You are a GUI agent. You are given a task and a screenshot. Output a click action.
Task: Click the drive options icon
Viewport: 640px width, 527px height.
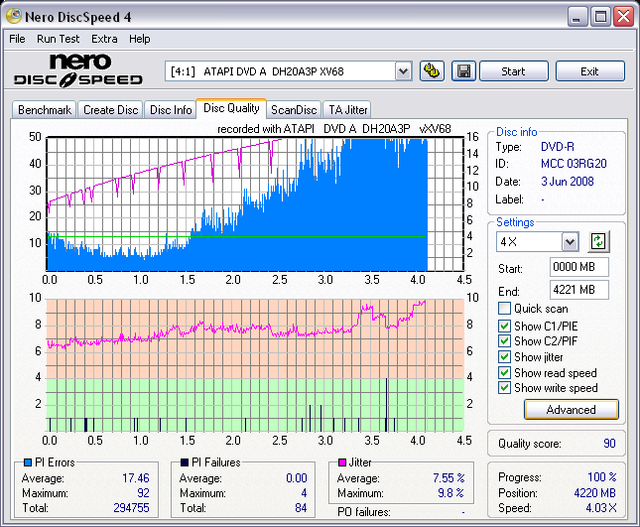coord(432,71)
